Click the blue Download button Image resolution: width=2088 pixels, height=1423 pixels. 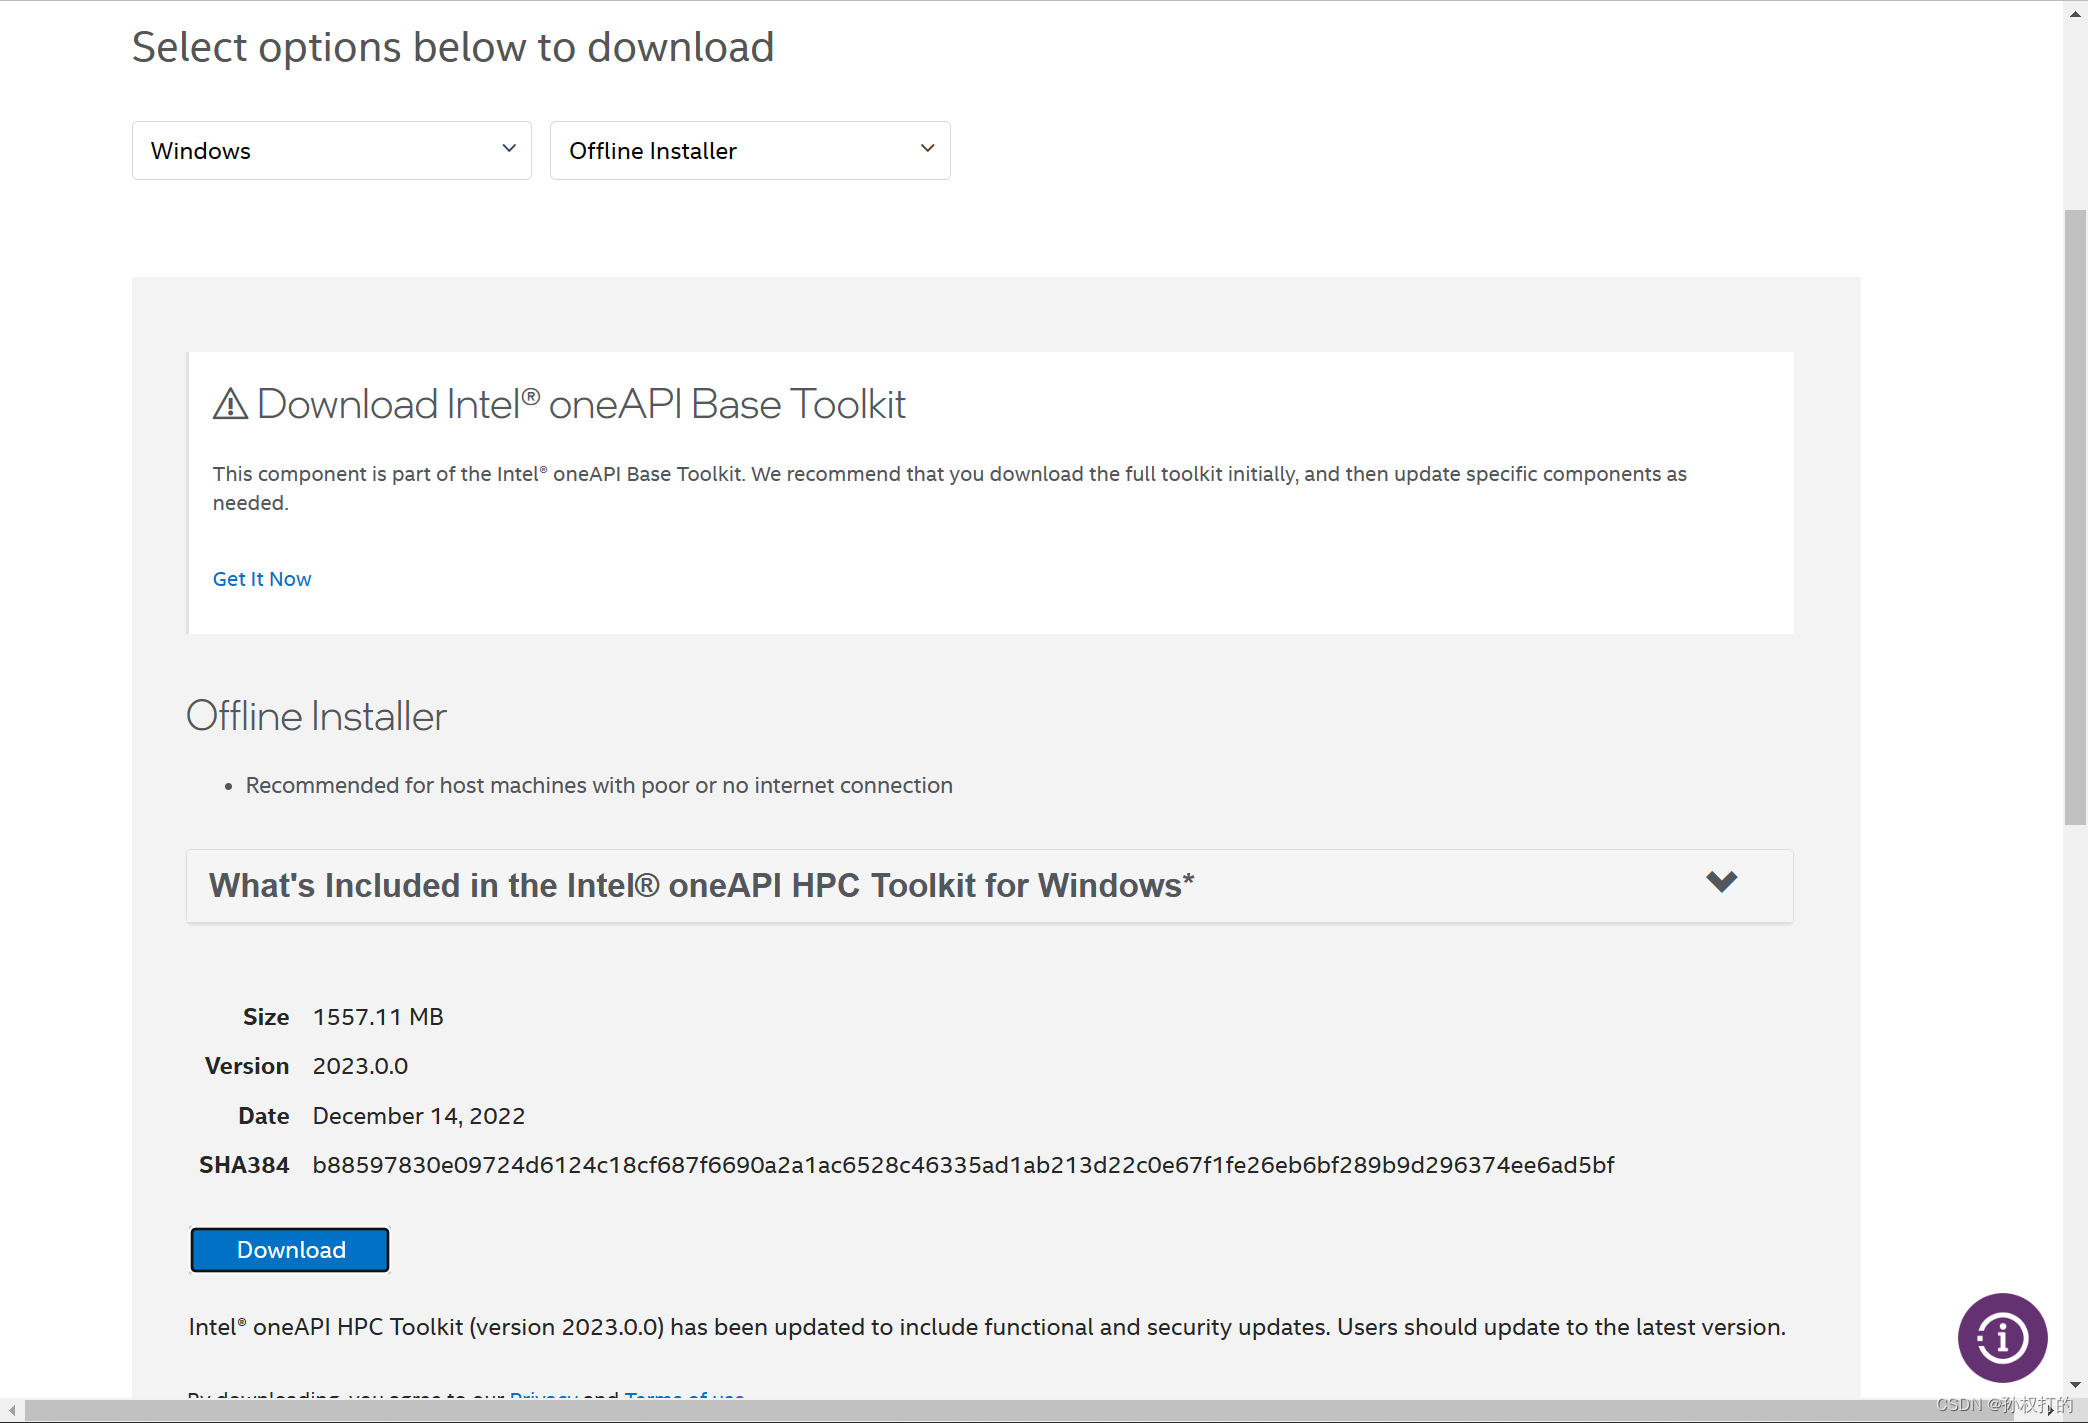click(290, 1249)
